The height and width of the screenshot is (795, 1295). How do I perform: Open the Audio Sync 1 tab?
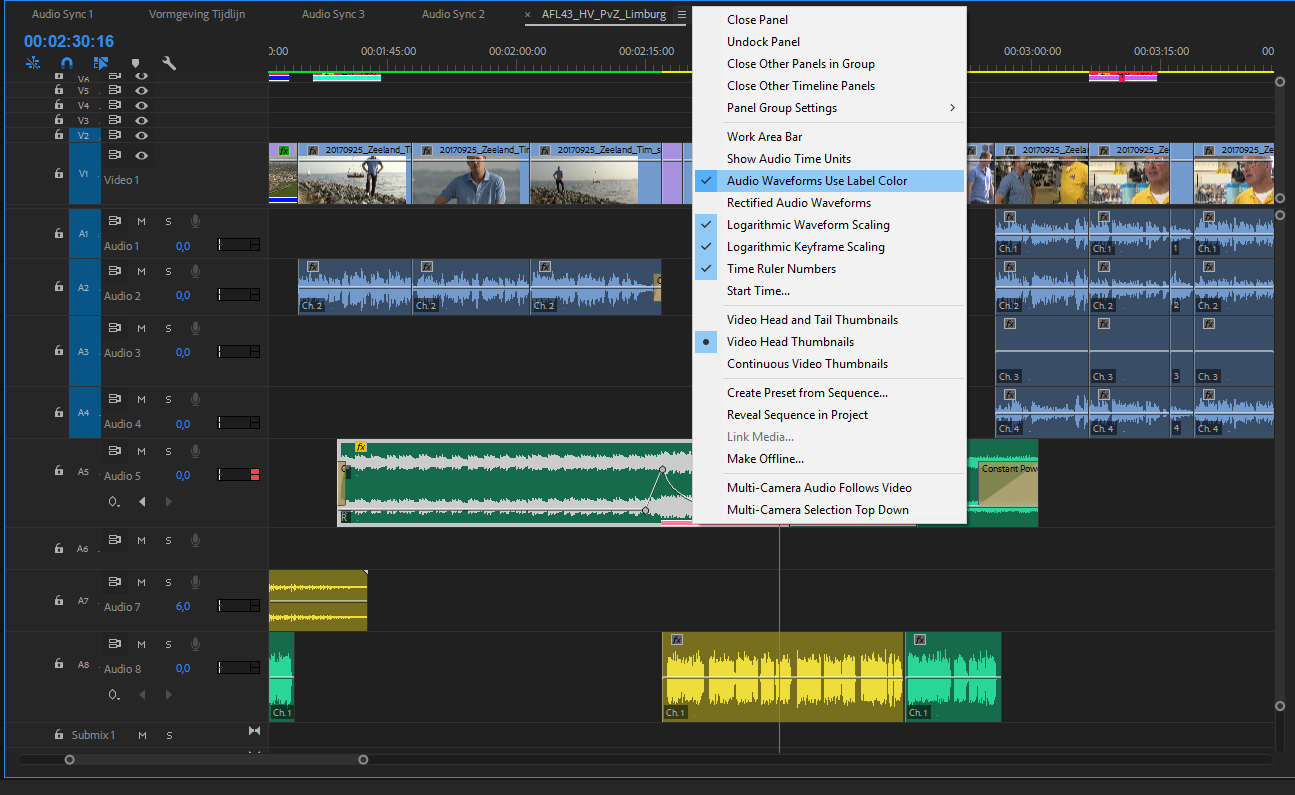[62, 14]
